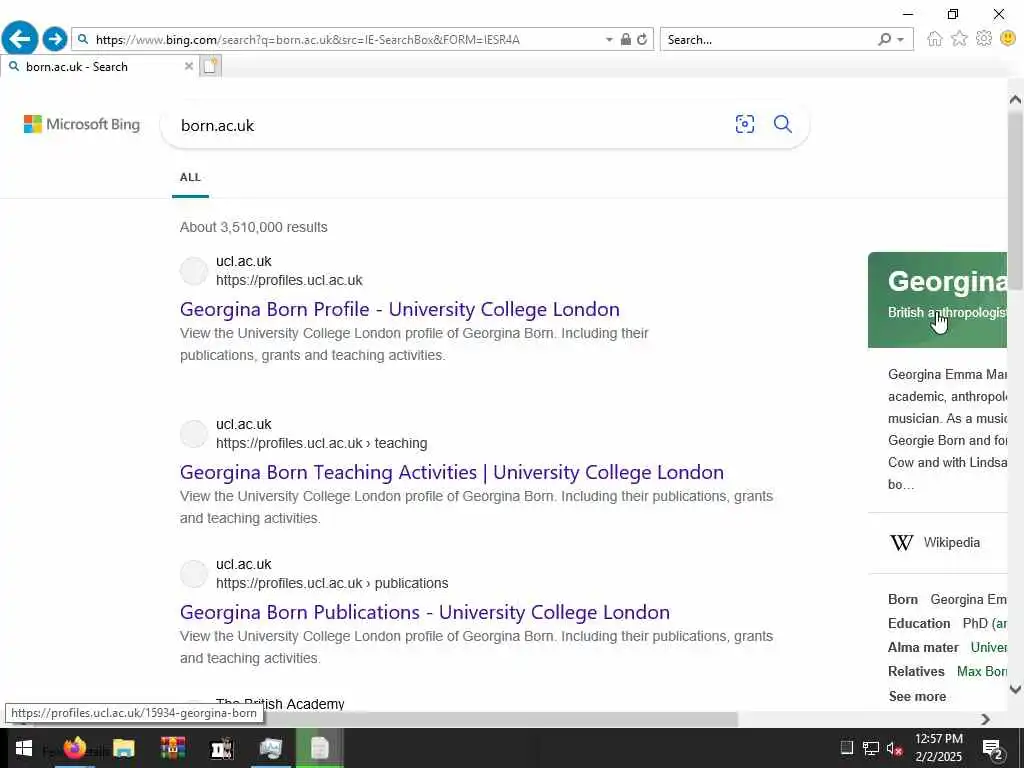This screenshot has height=768, width=1024.
Task: Open Georgina Born Teaching Activities link
Action: click(451, 472)
